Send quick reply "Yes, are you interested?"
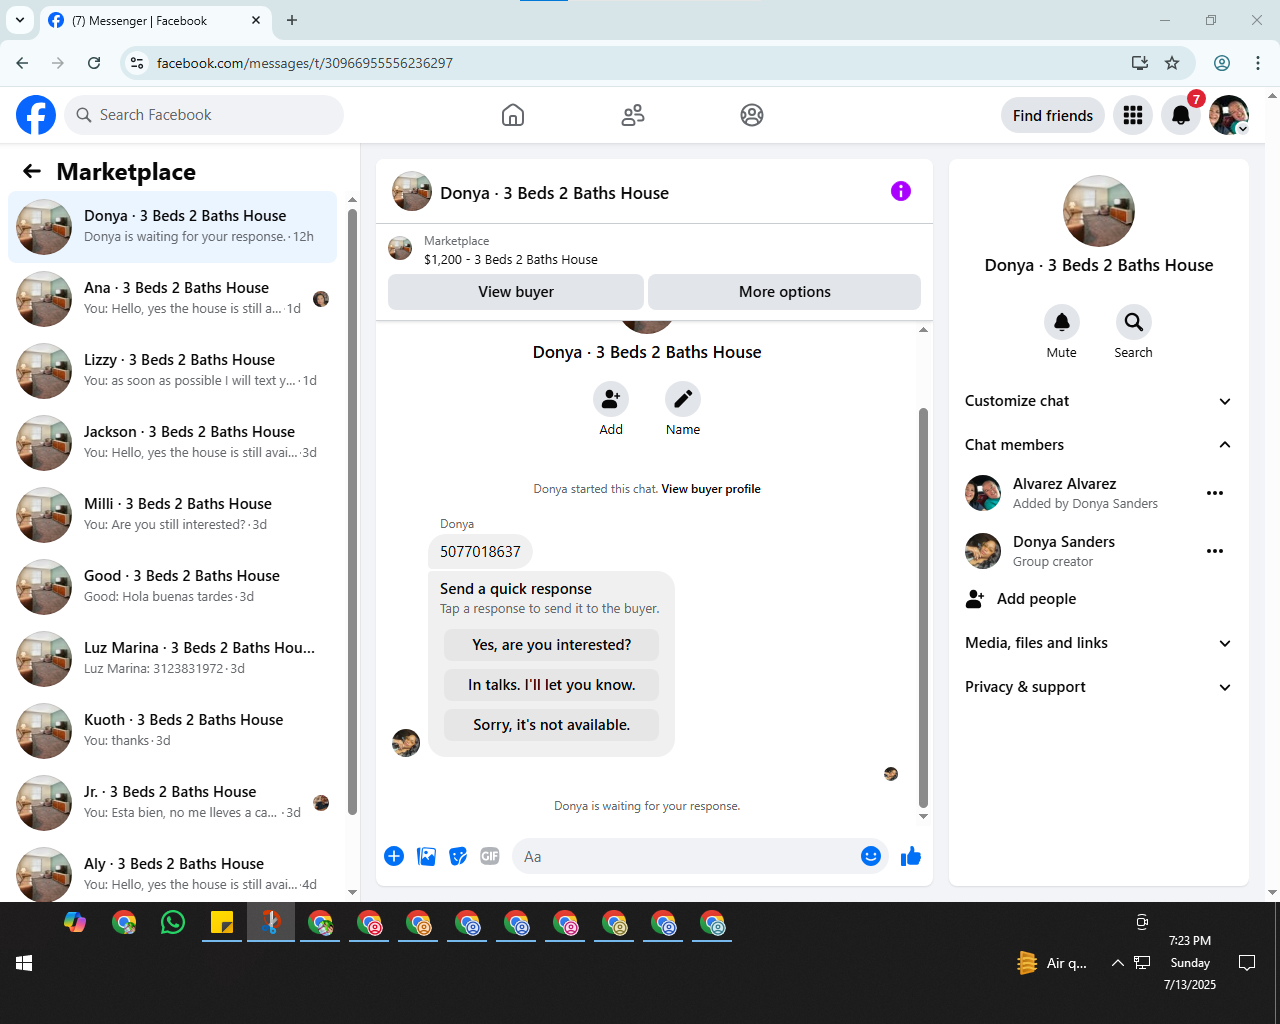 (x=552, y=645)
